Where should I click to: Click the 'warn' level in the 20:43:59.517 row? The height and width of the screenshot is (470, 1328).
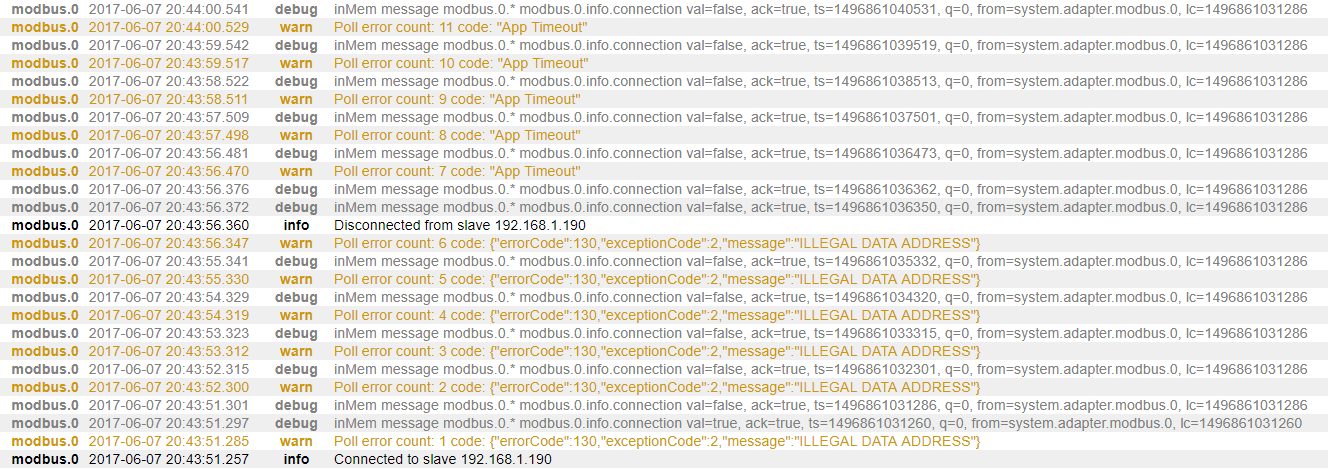pos(296,63)
